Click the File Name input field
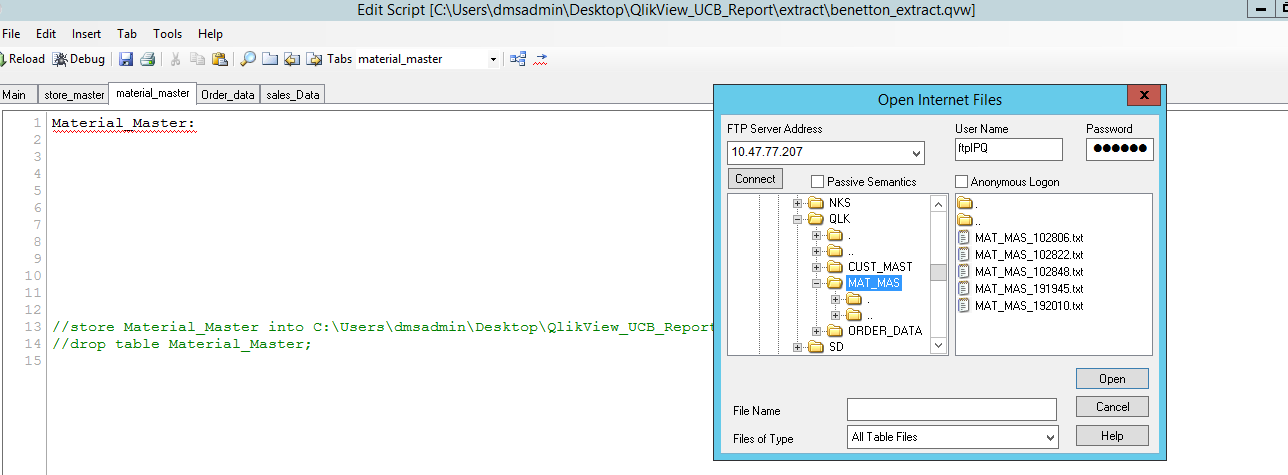The width and height of the screenshot is (1288, 475). coord(951,410)
